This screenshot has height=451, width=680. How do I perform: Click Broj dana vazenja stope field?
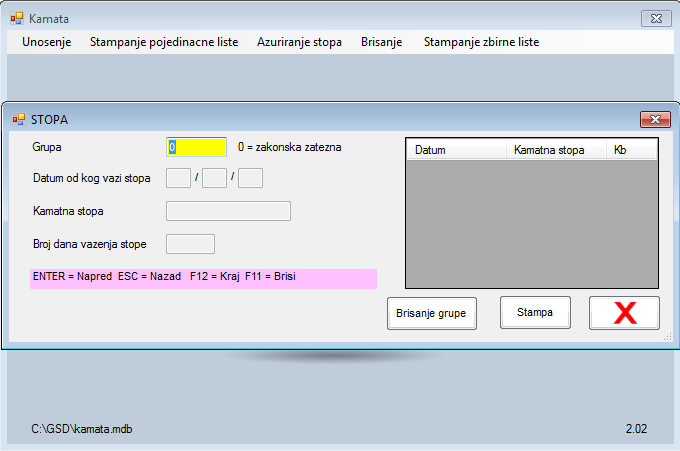pyautogui.click(x=190, y=244)
